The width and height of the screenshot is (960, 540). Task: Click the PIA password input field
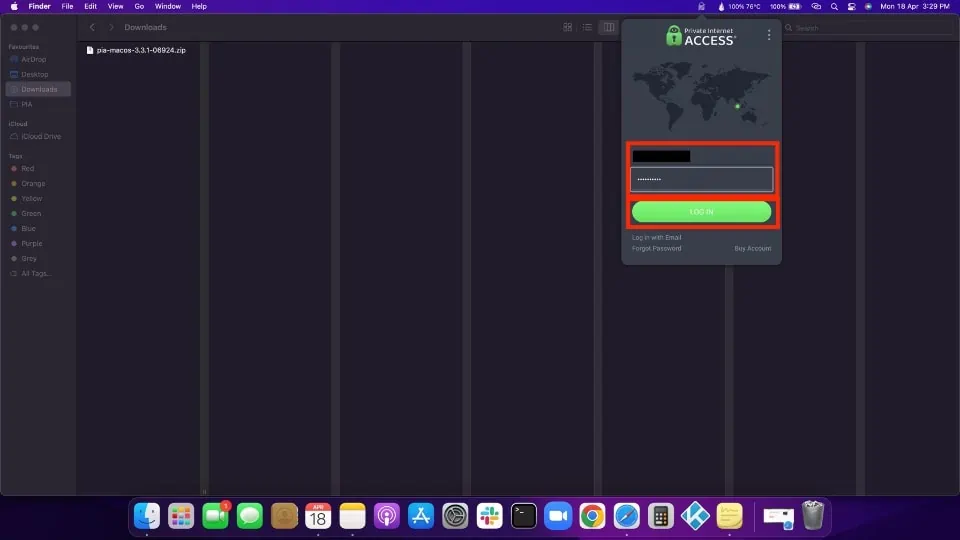[x=702, y=179]
